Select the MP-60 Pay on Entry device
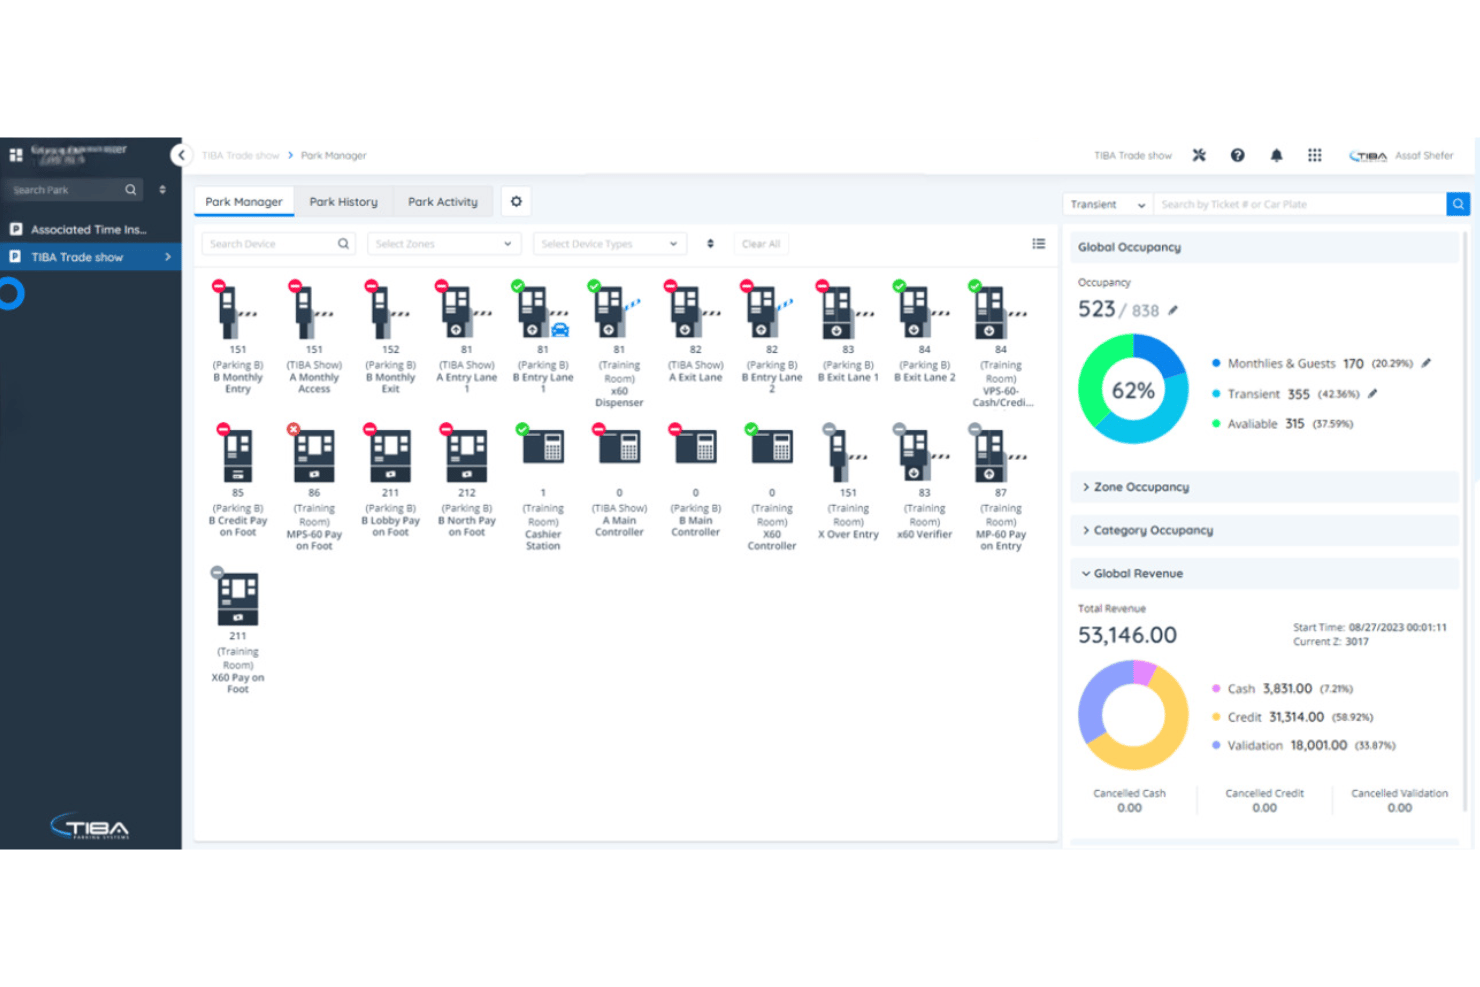Image resolution: width=1480 pixels, height=987 pixels. pyautogui.click(x=1000, y=455)
